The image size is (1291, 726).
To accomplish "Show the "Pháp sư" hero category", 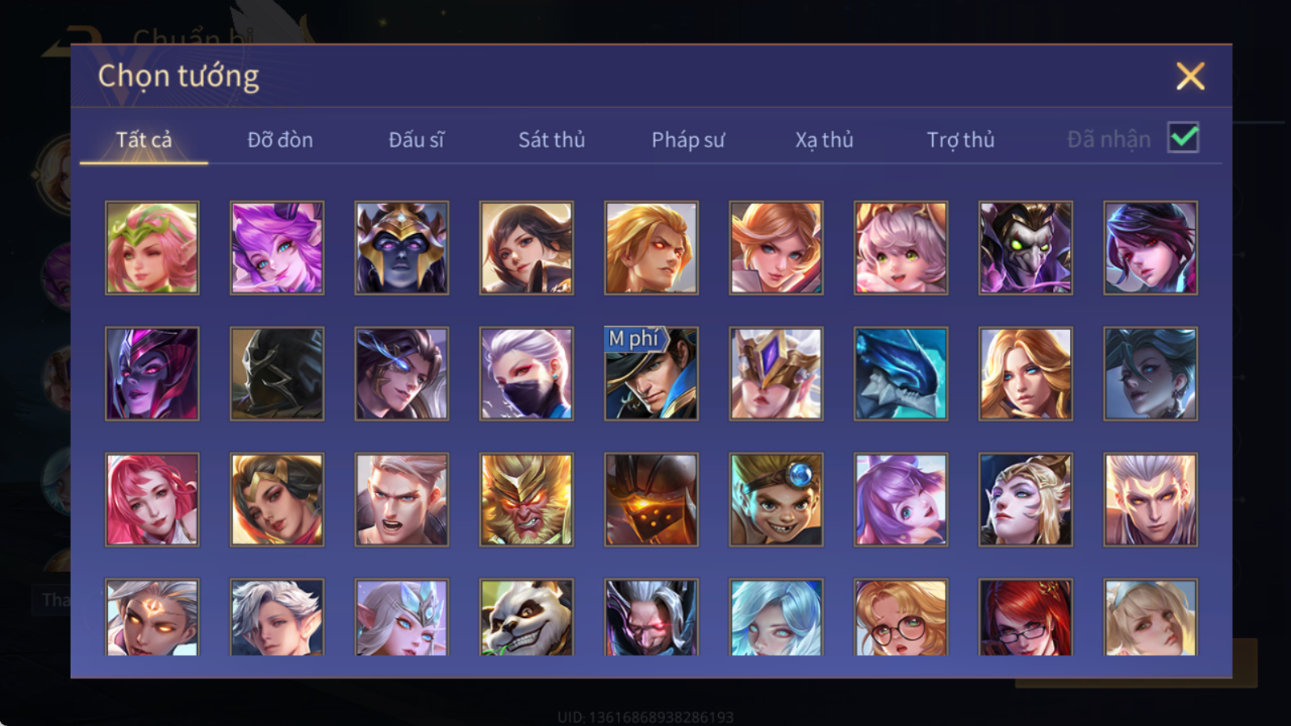I will click(688, 140).
